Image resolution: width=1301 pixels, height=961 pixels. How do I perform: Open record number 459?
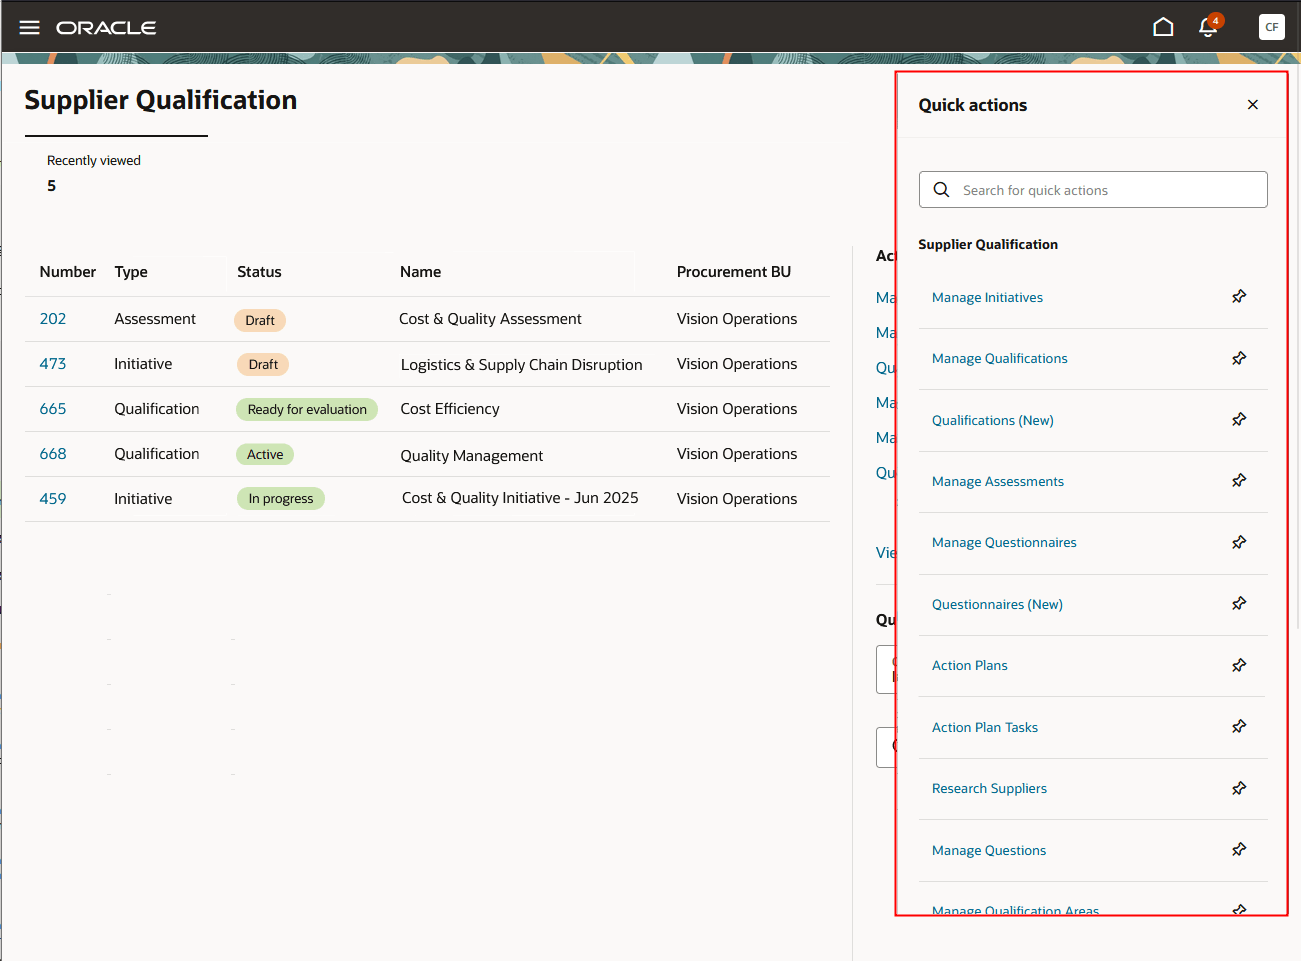53,499
